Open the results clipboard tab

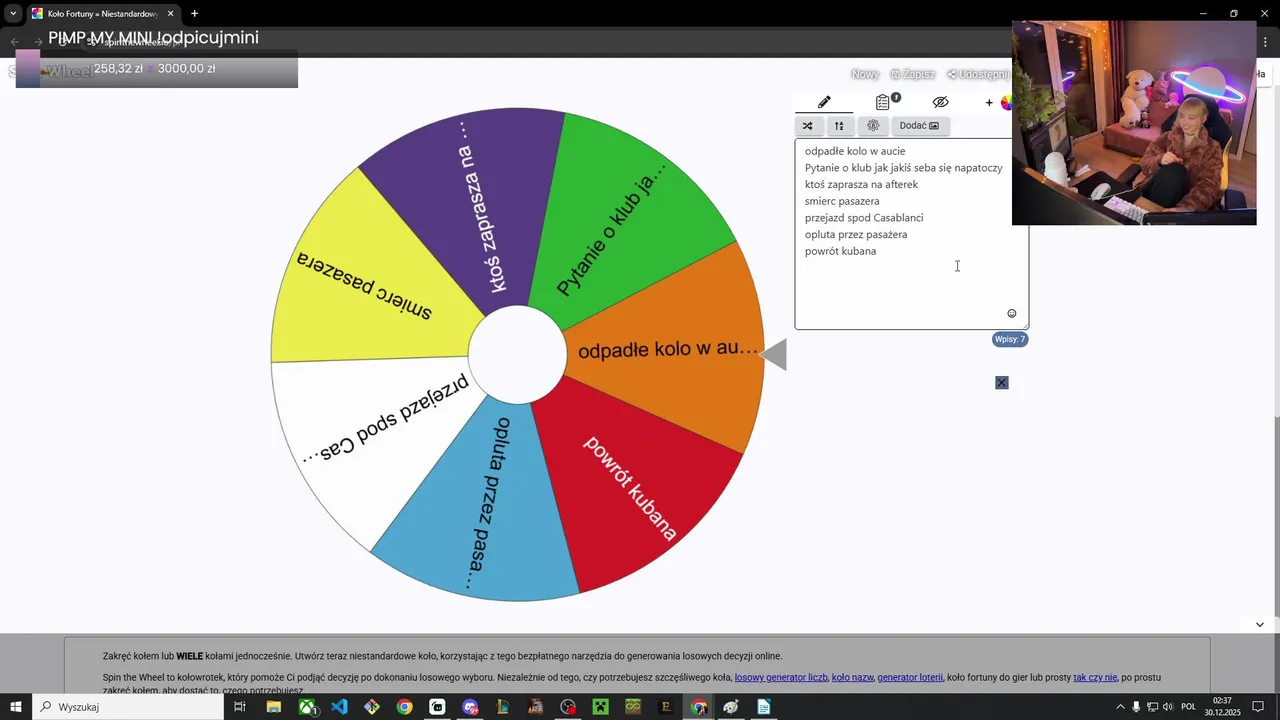[883, 102]
